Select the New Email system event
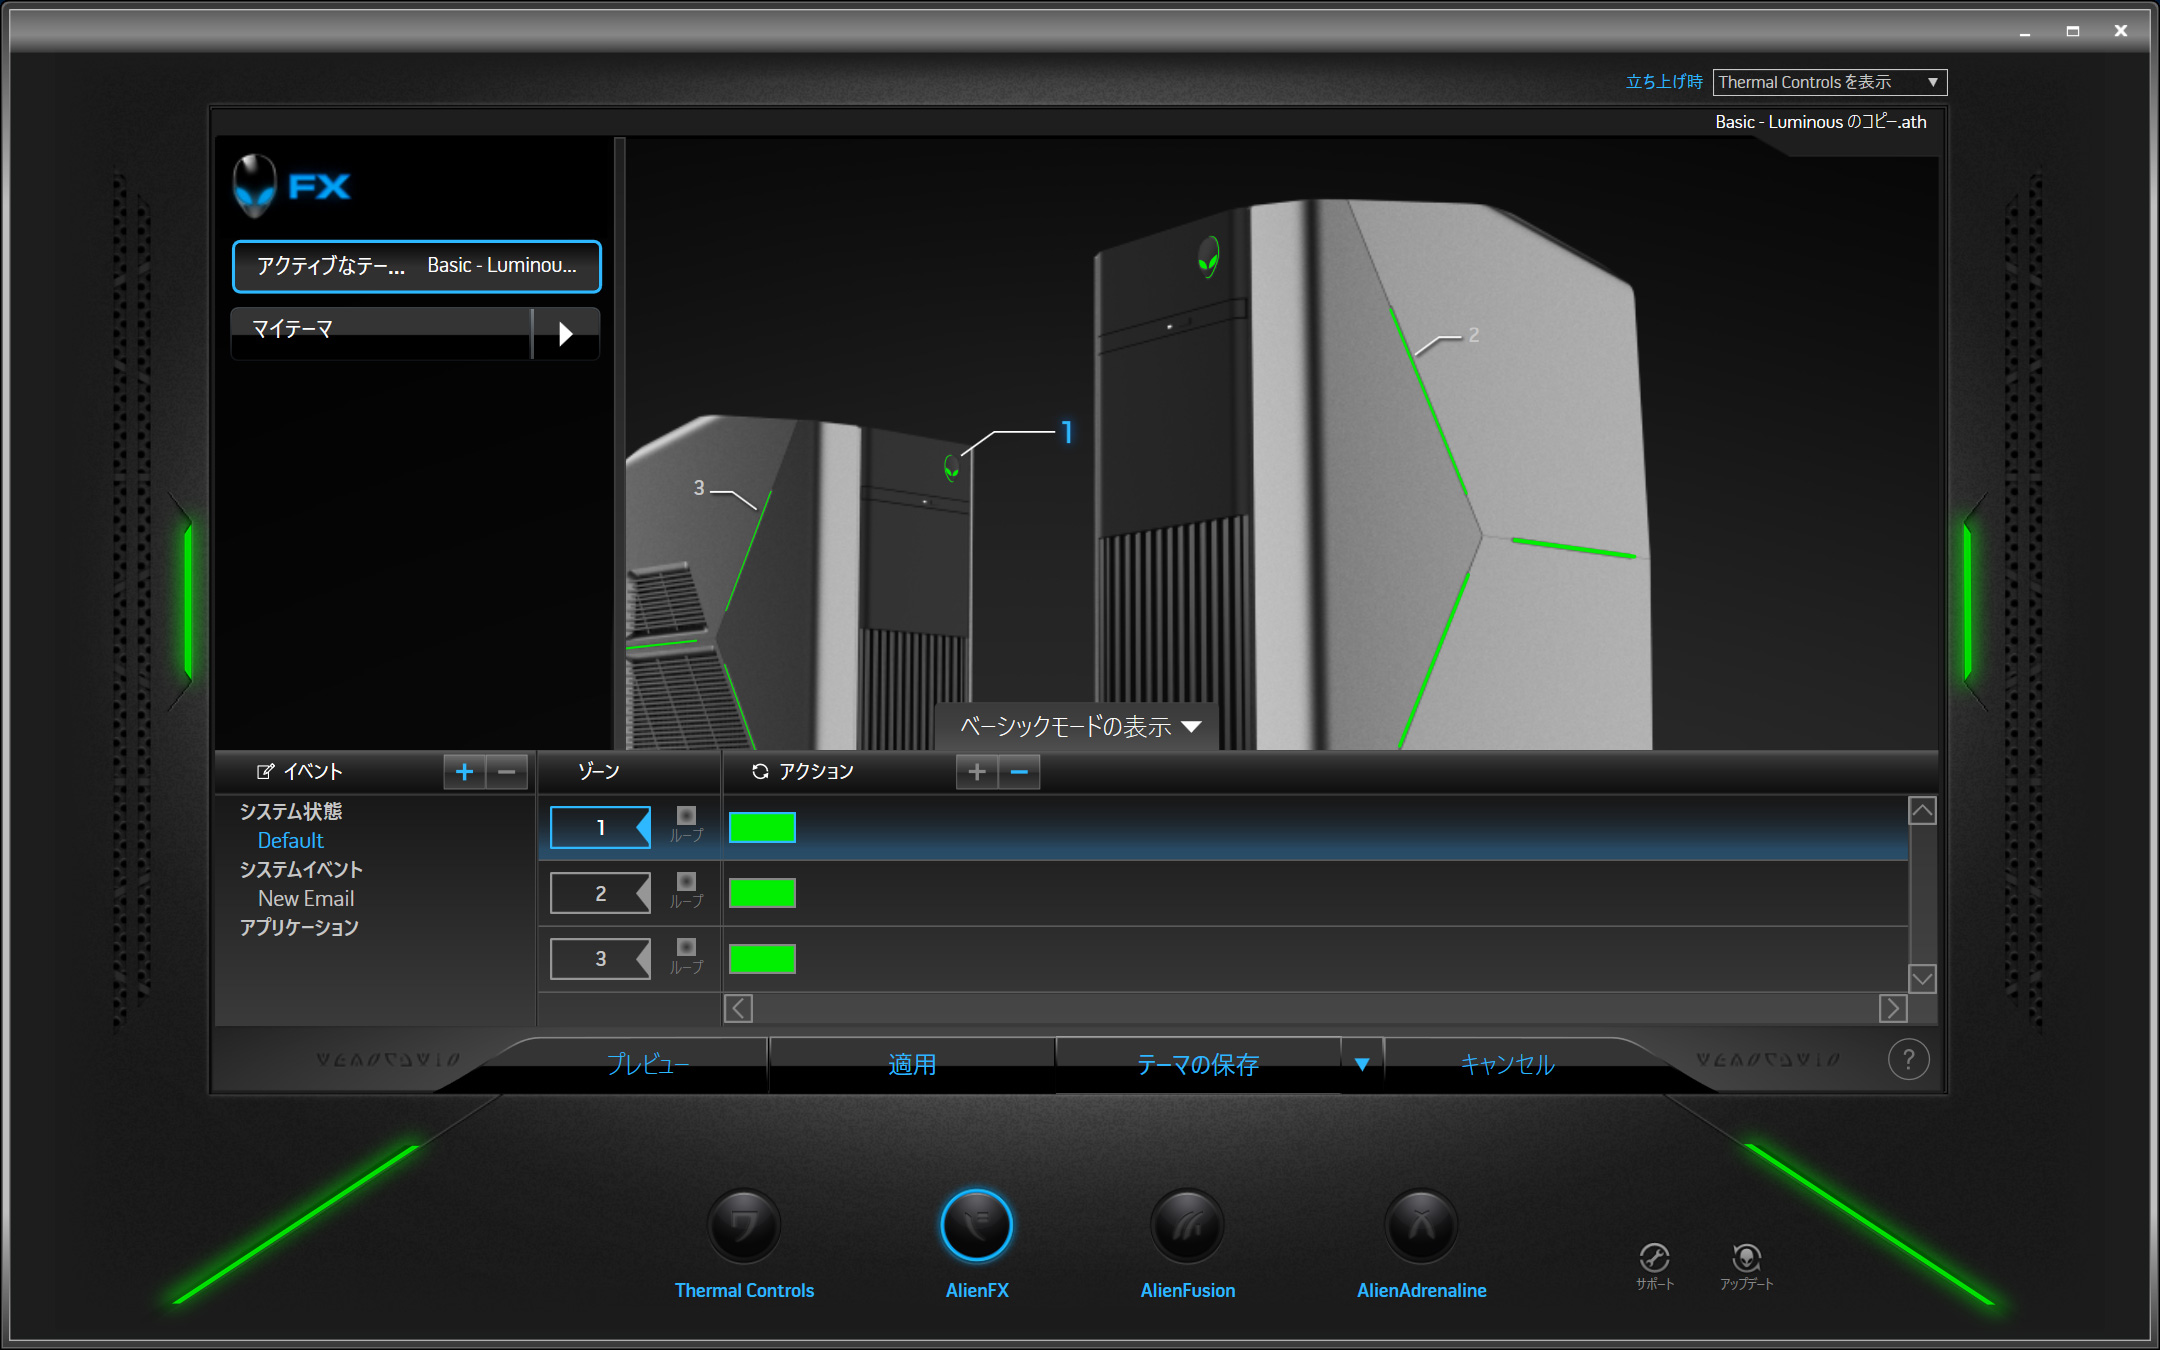2160x1350 pixels. 306,898
